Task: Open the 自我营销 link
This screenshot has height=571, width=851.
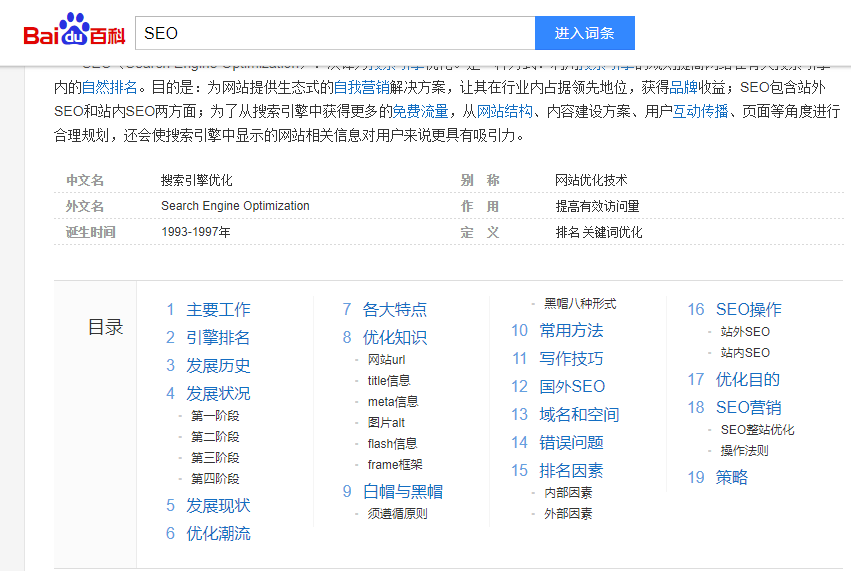Action: point(362,87)
